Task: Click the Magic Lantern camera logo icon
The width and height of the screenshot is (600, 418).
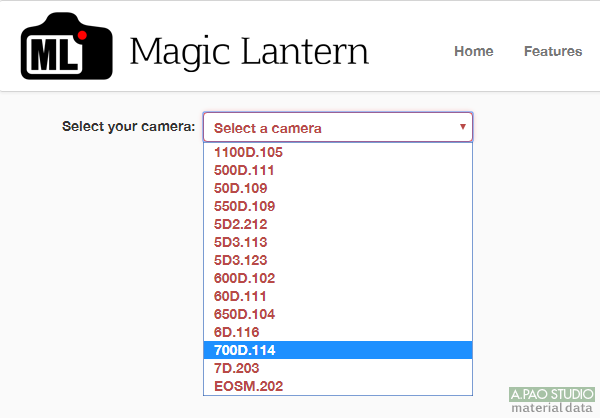Action: click(66, 45)
